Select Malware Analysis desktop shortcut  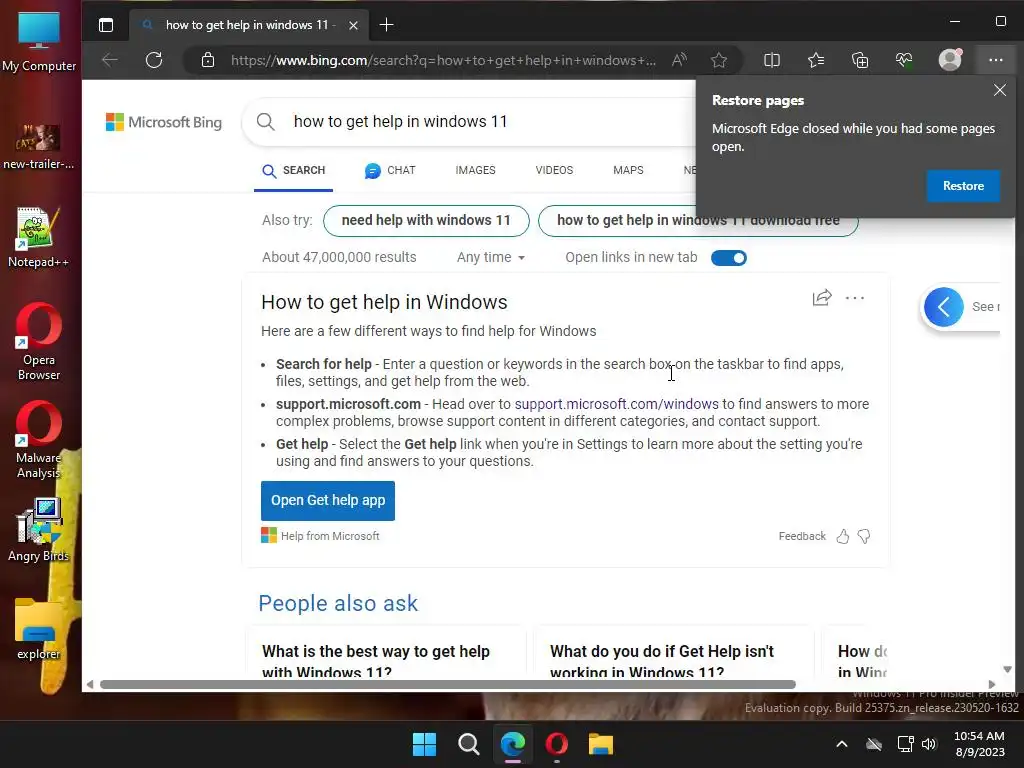(x=39, y=440)
